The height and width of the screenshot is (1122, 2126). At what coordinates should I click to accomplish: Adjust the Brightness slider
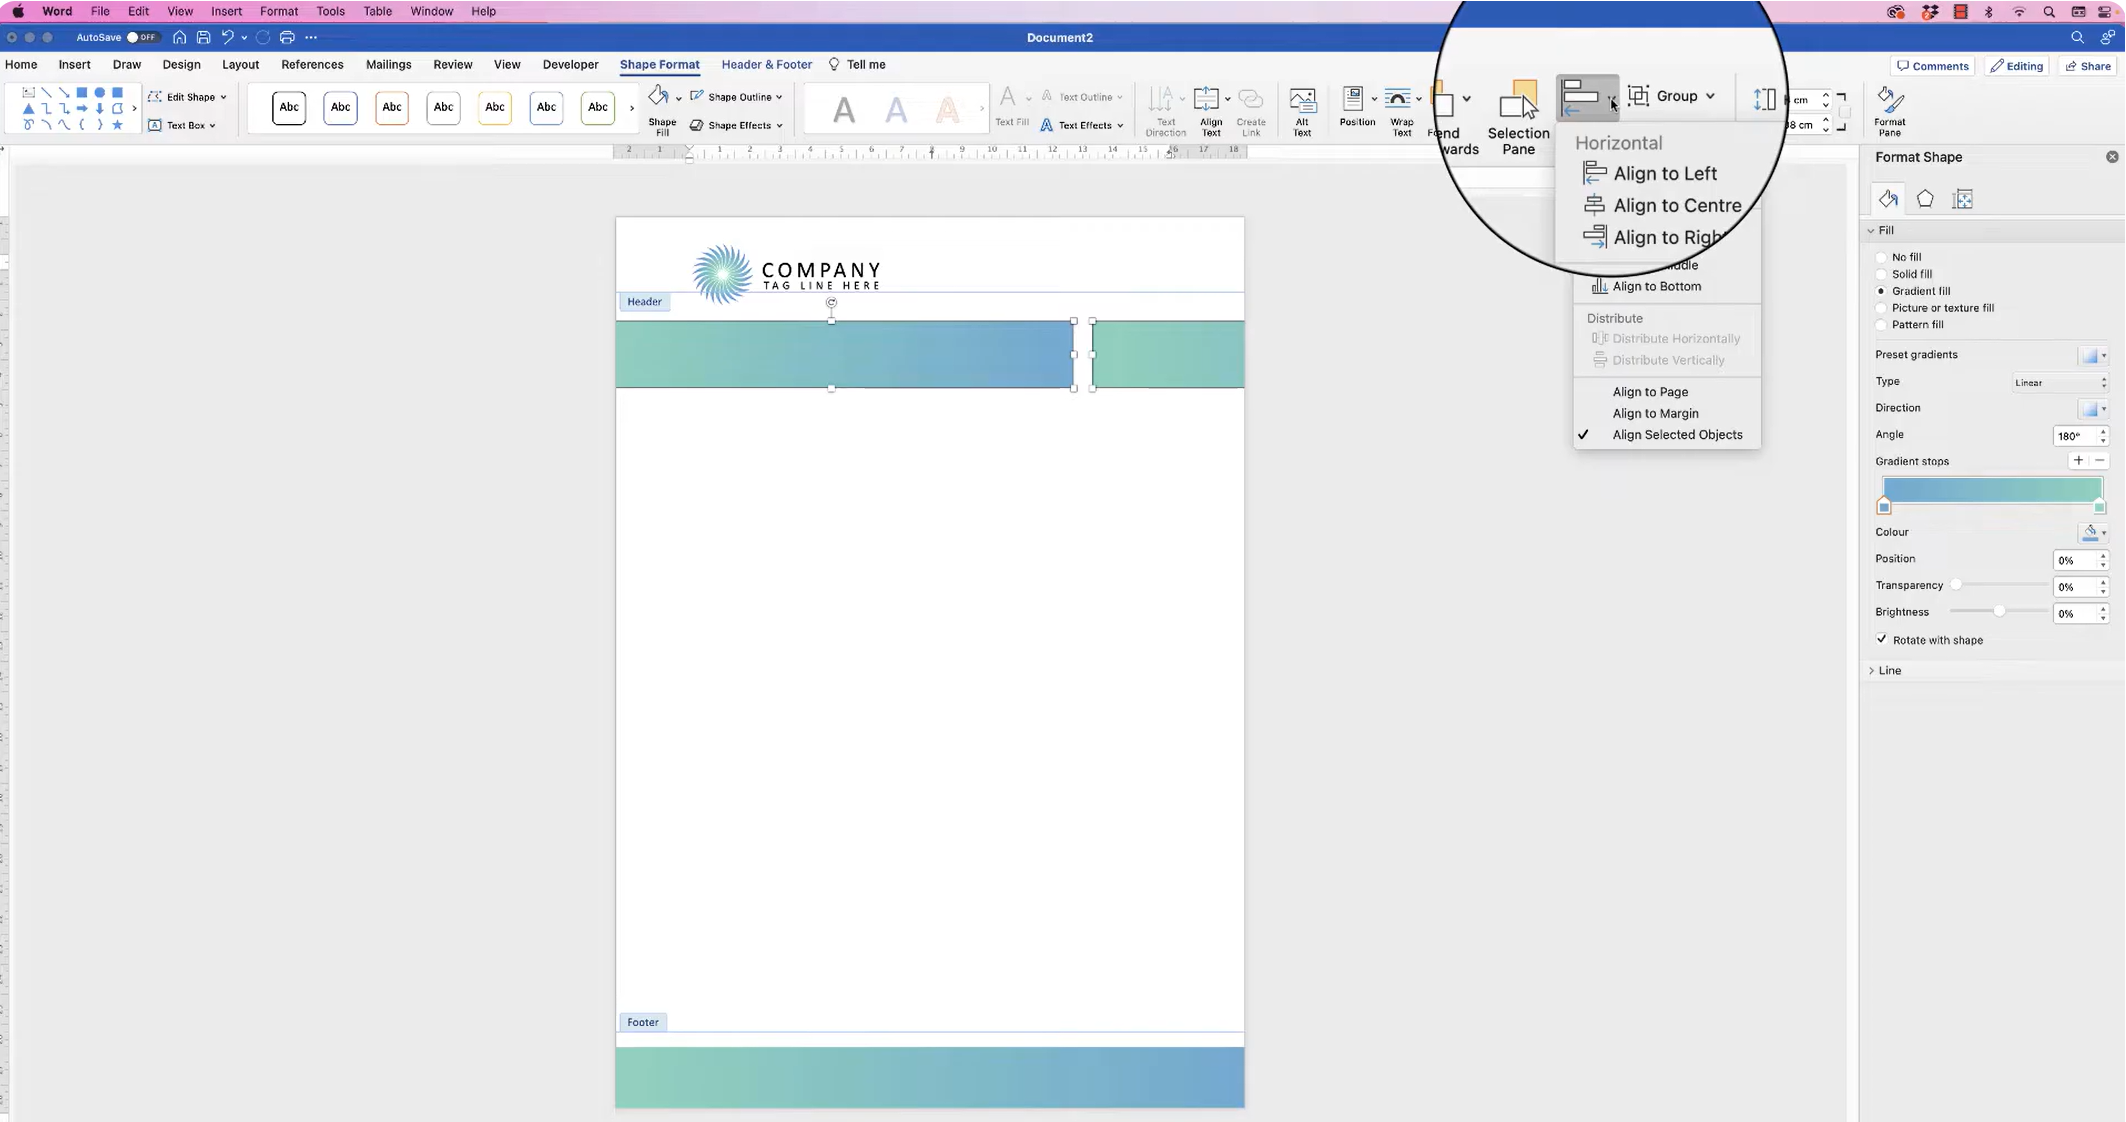[1999, 611]
